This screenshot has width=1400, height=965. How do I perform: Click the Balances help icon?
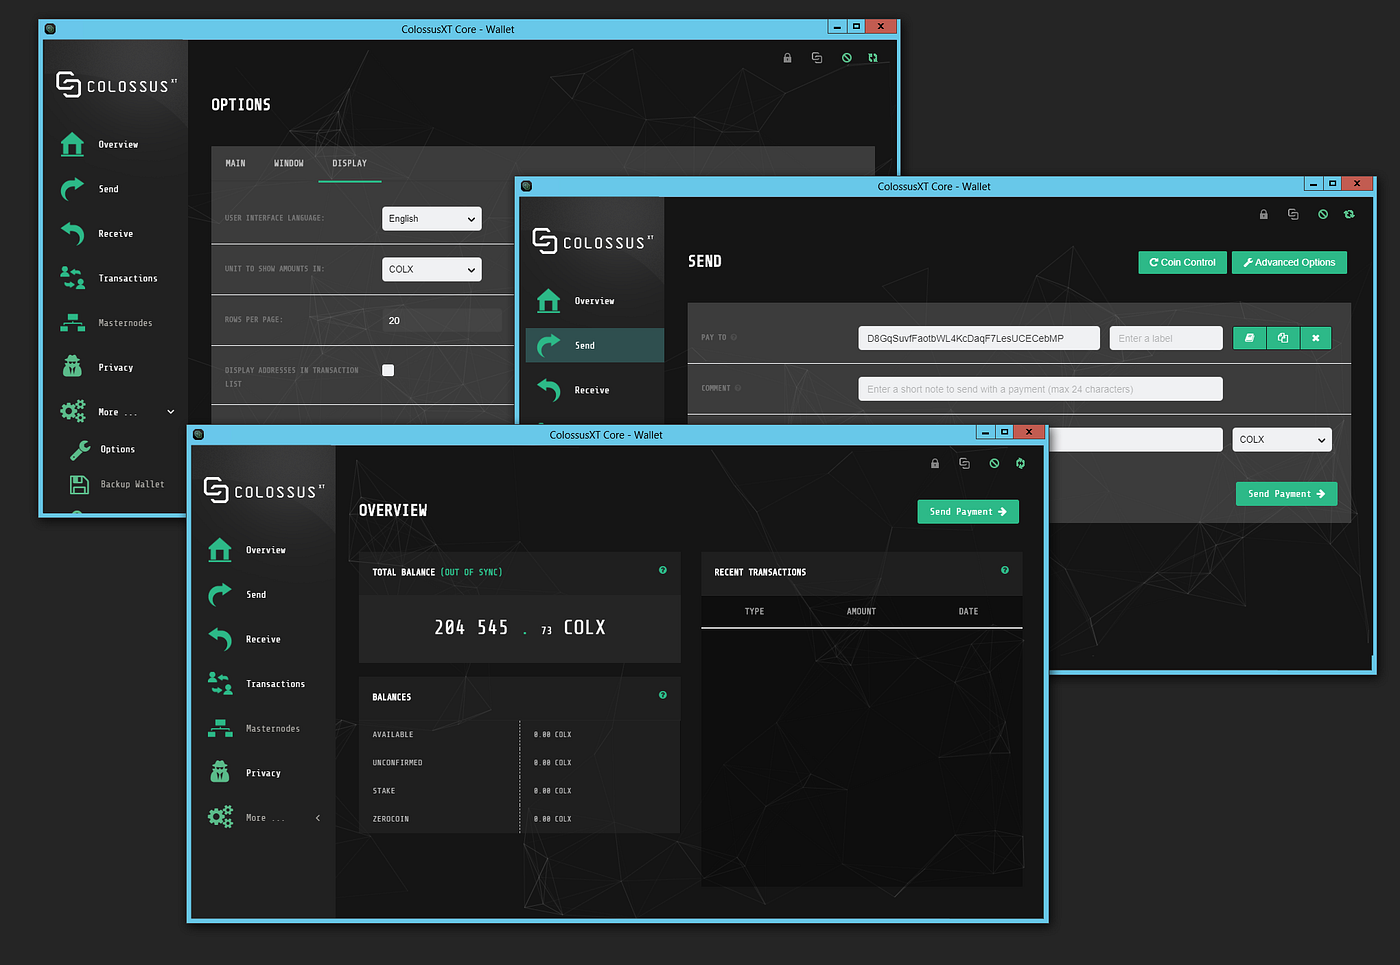click(x=663, y=695)
